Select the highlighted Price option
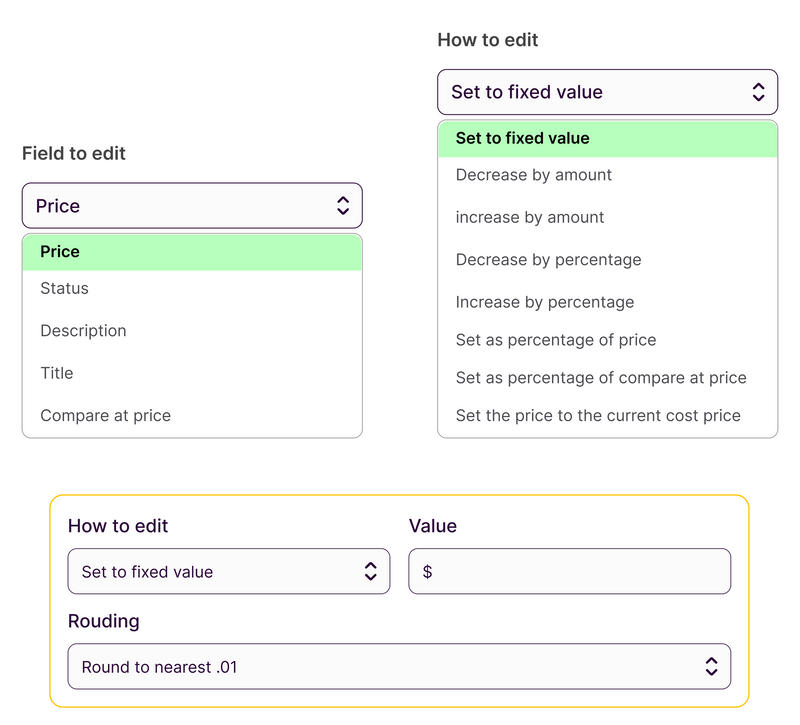This screenshot has width=800, height=725. tap(53, 251)
